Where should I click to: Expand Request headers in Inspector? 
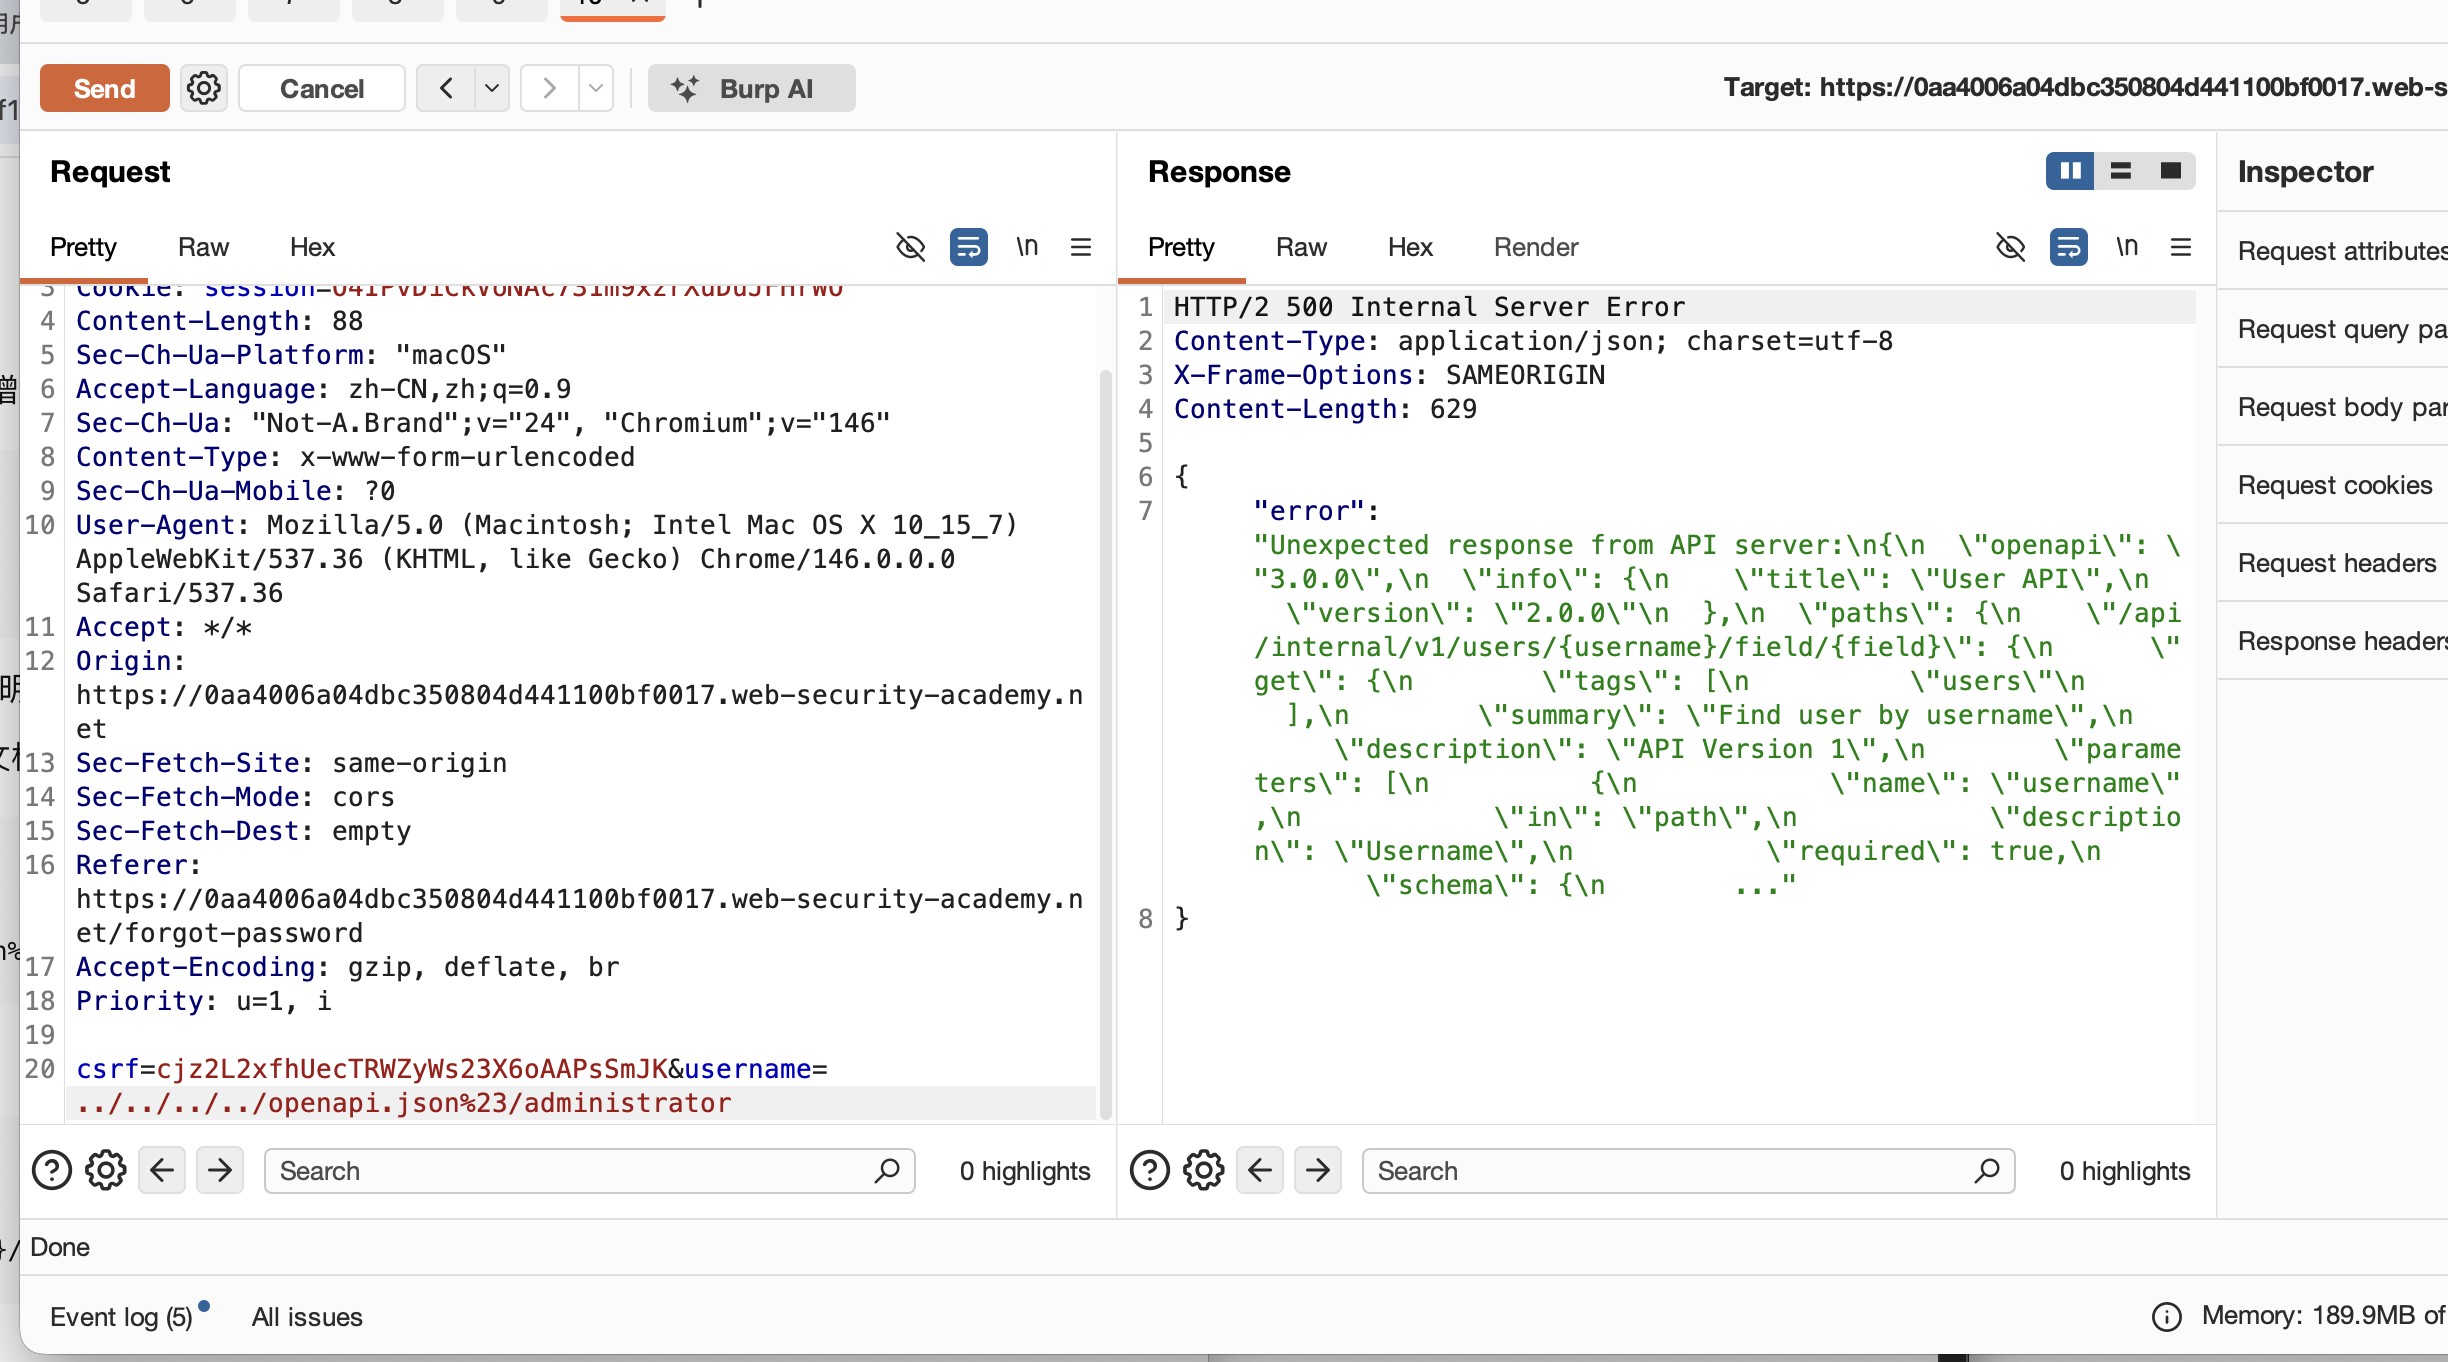coord(2336,563)
